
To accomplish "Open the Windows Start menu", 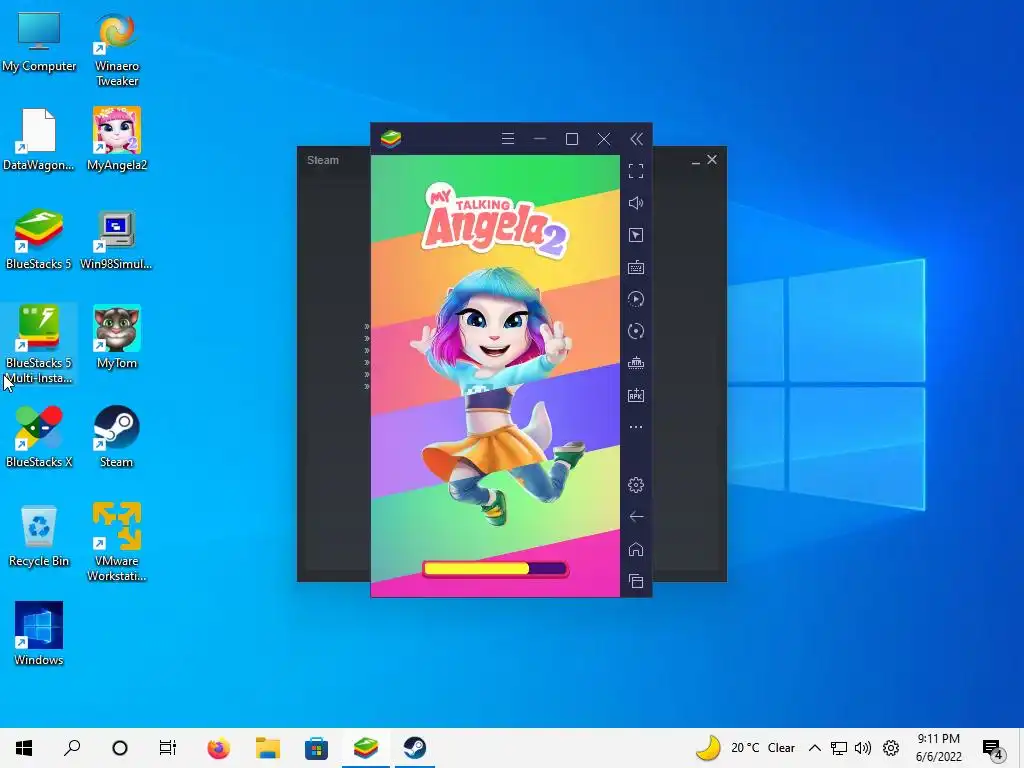I will tap(24, 748).
